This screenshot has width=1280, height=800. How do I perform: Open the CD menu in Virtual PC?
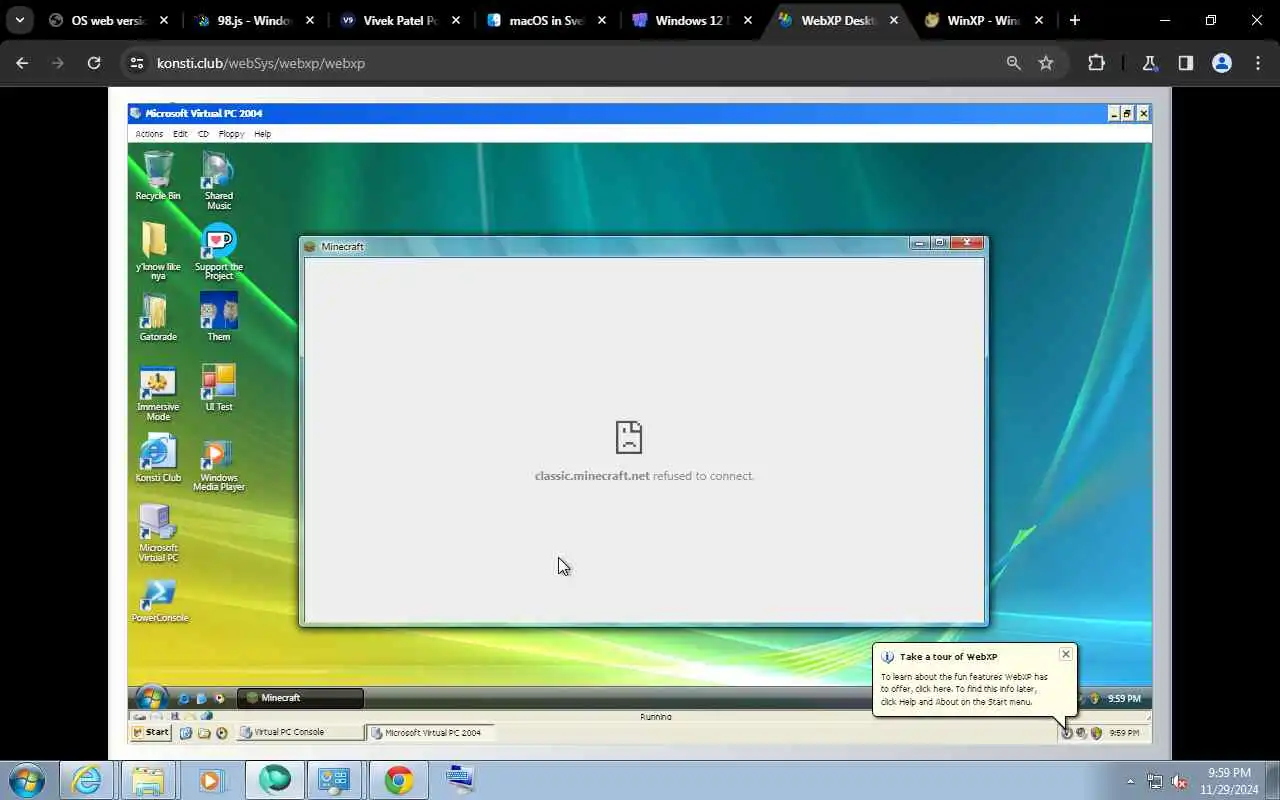[x=203, y=134]
